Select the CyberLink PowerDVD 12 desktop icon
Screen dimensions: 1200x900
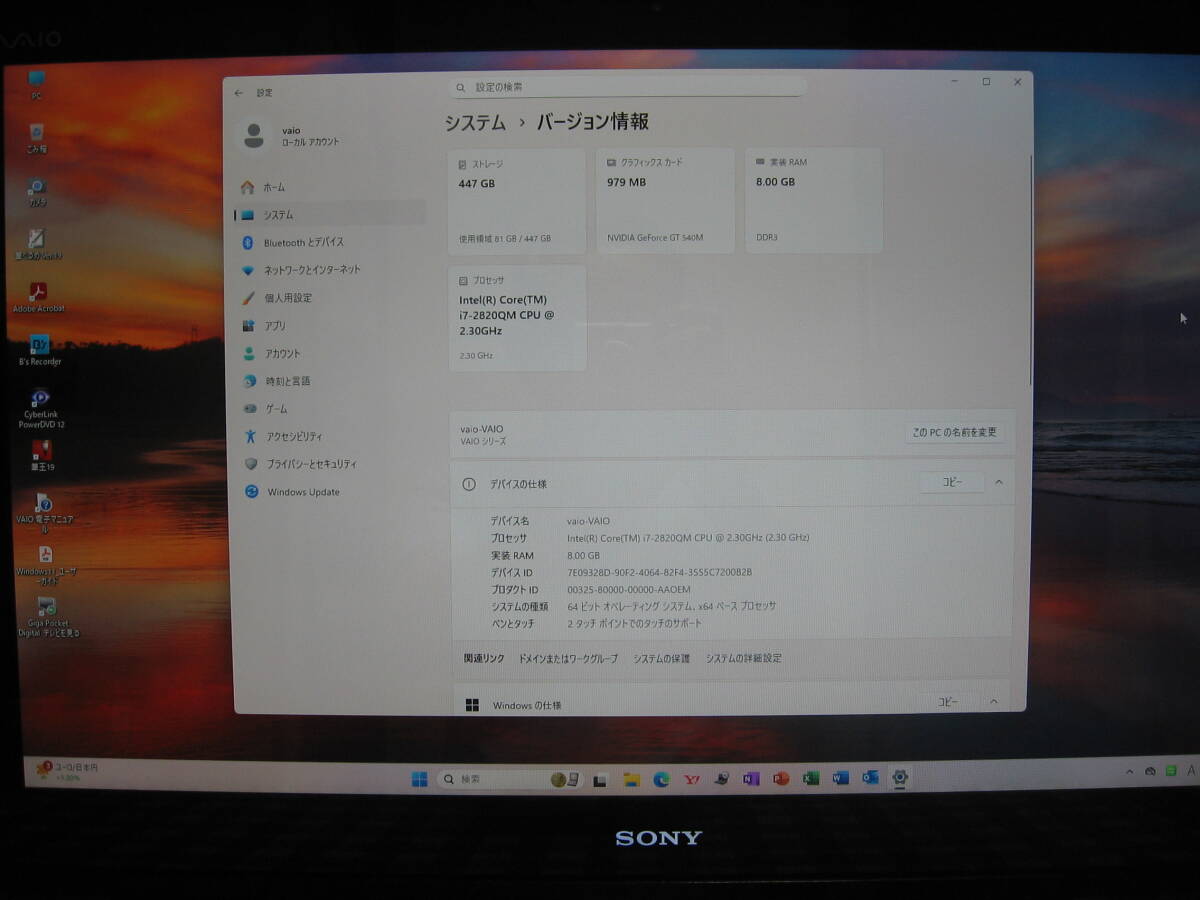pos(40,408)
